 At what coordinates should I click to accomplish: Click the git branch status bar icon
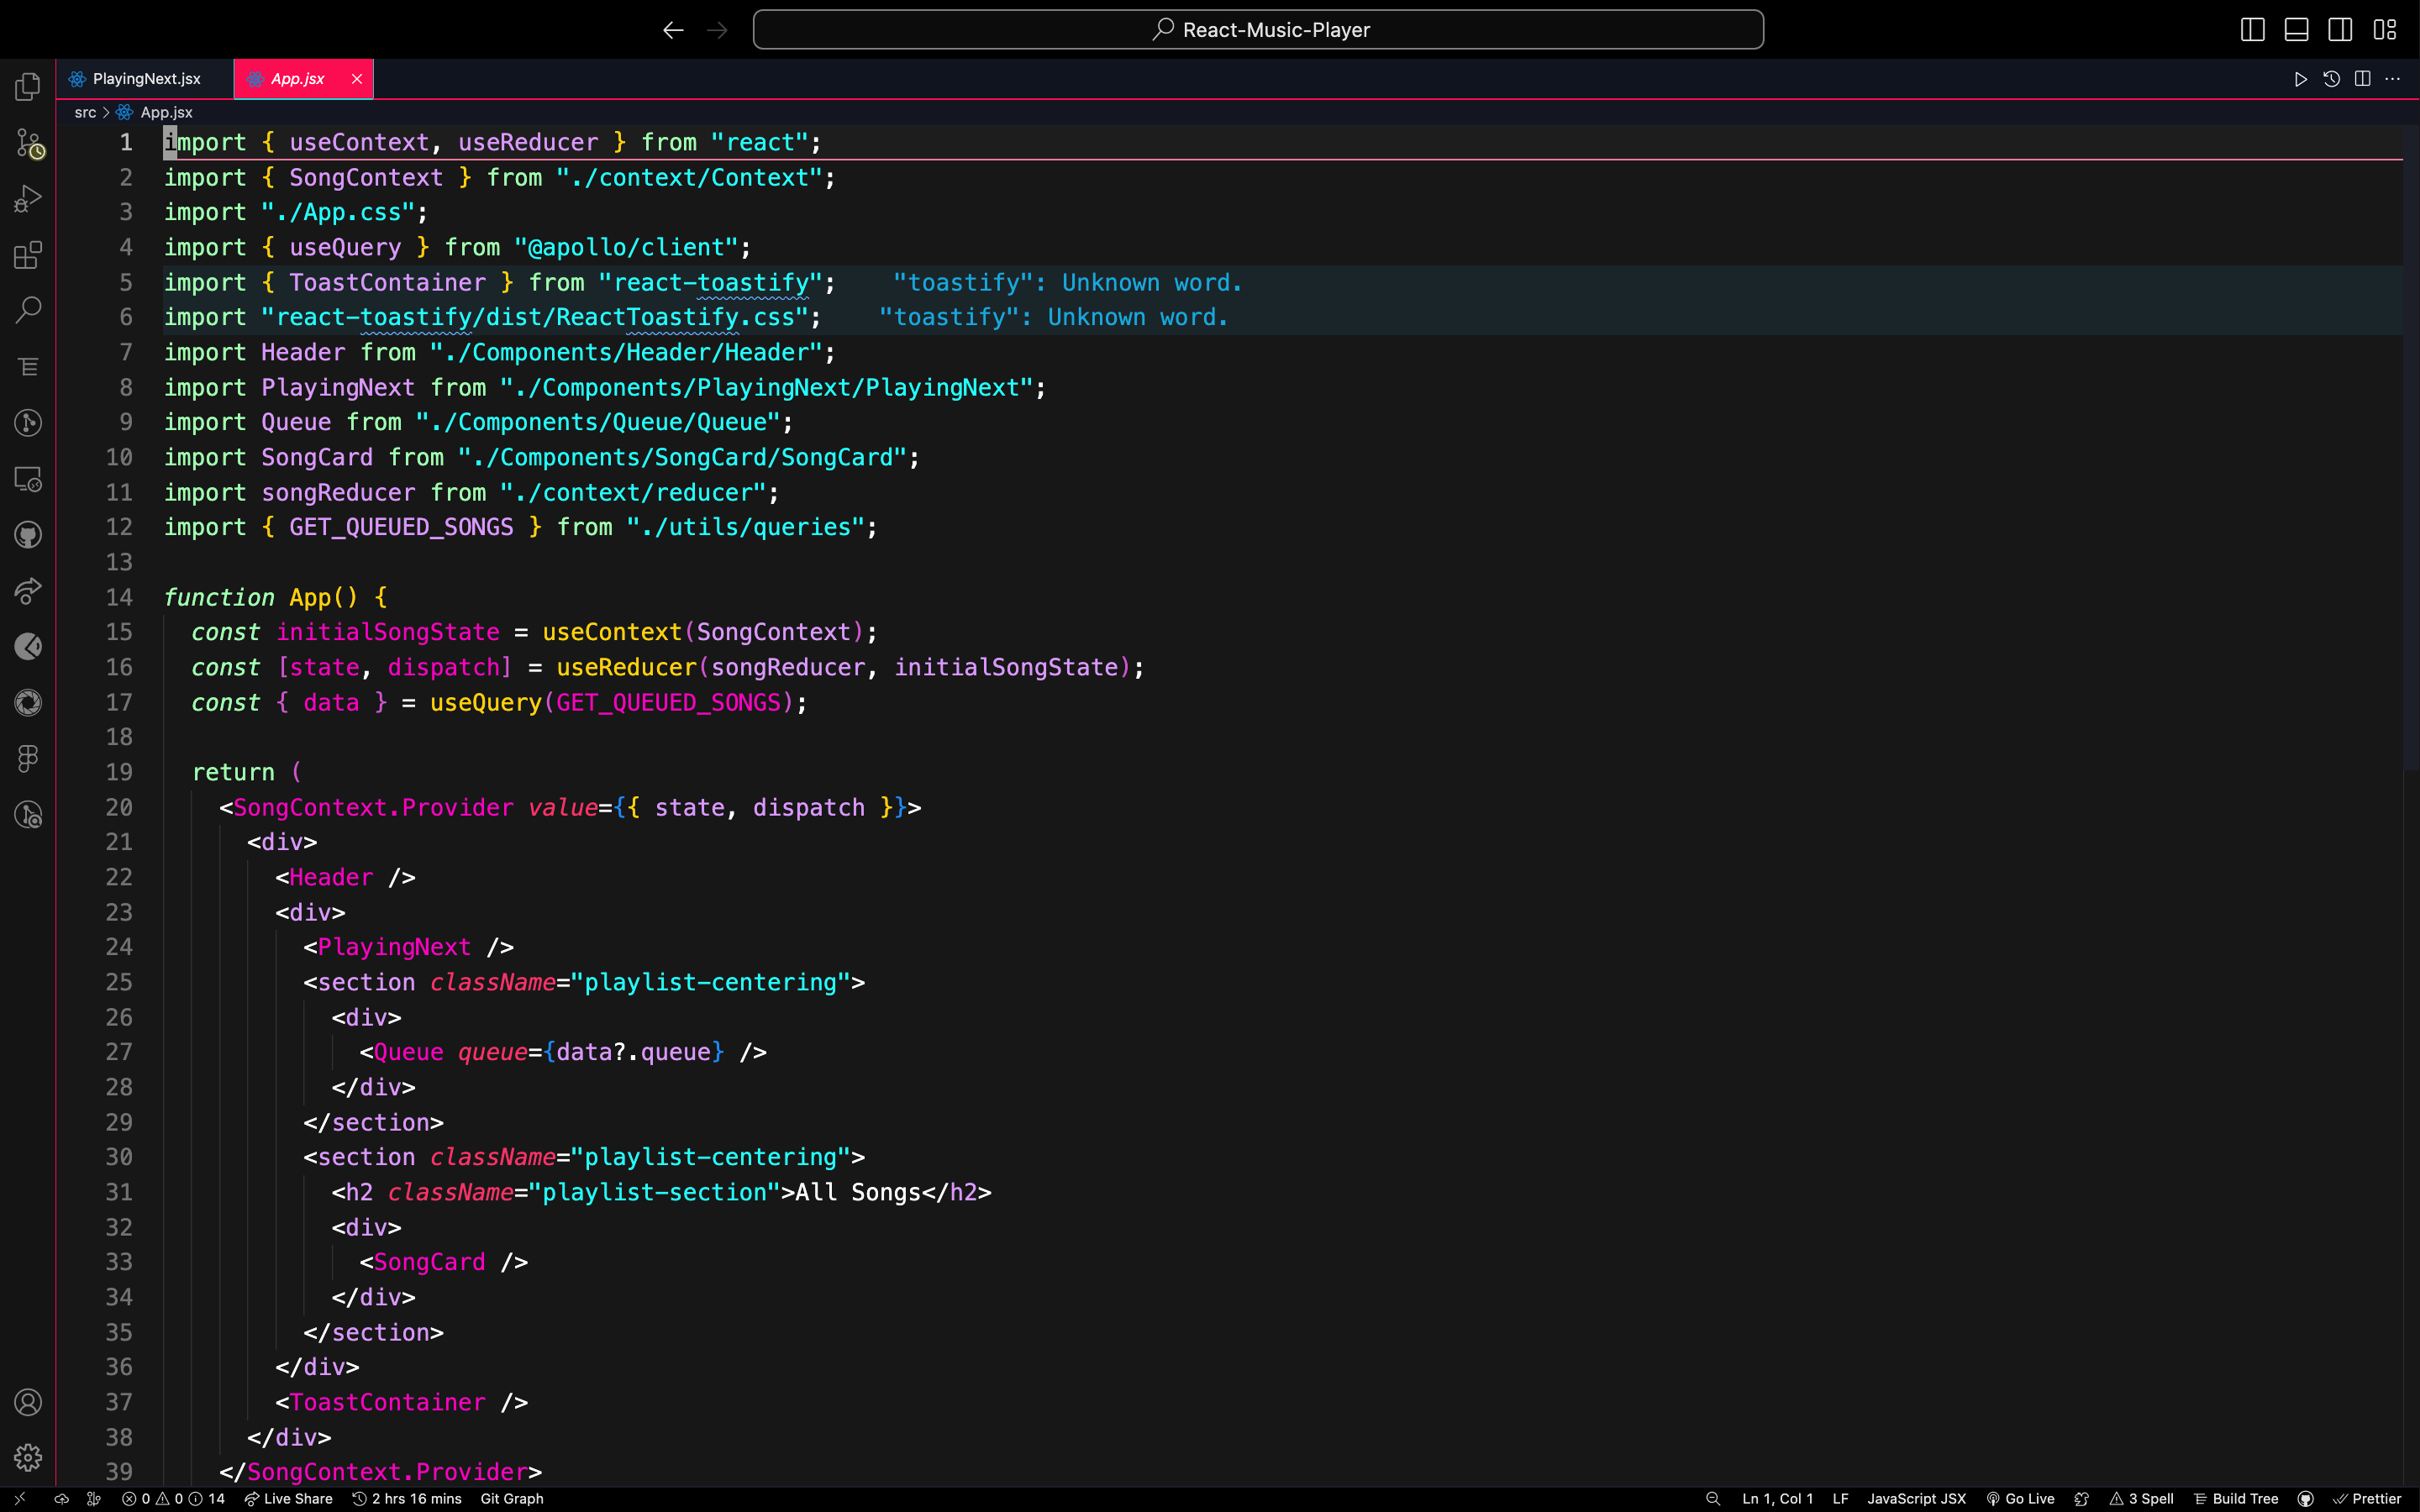94,1498
